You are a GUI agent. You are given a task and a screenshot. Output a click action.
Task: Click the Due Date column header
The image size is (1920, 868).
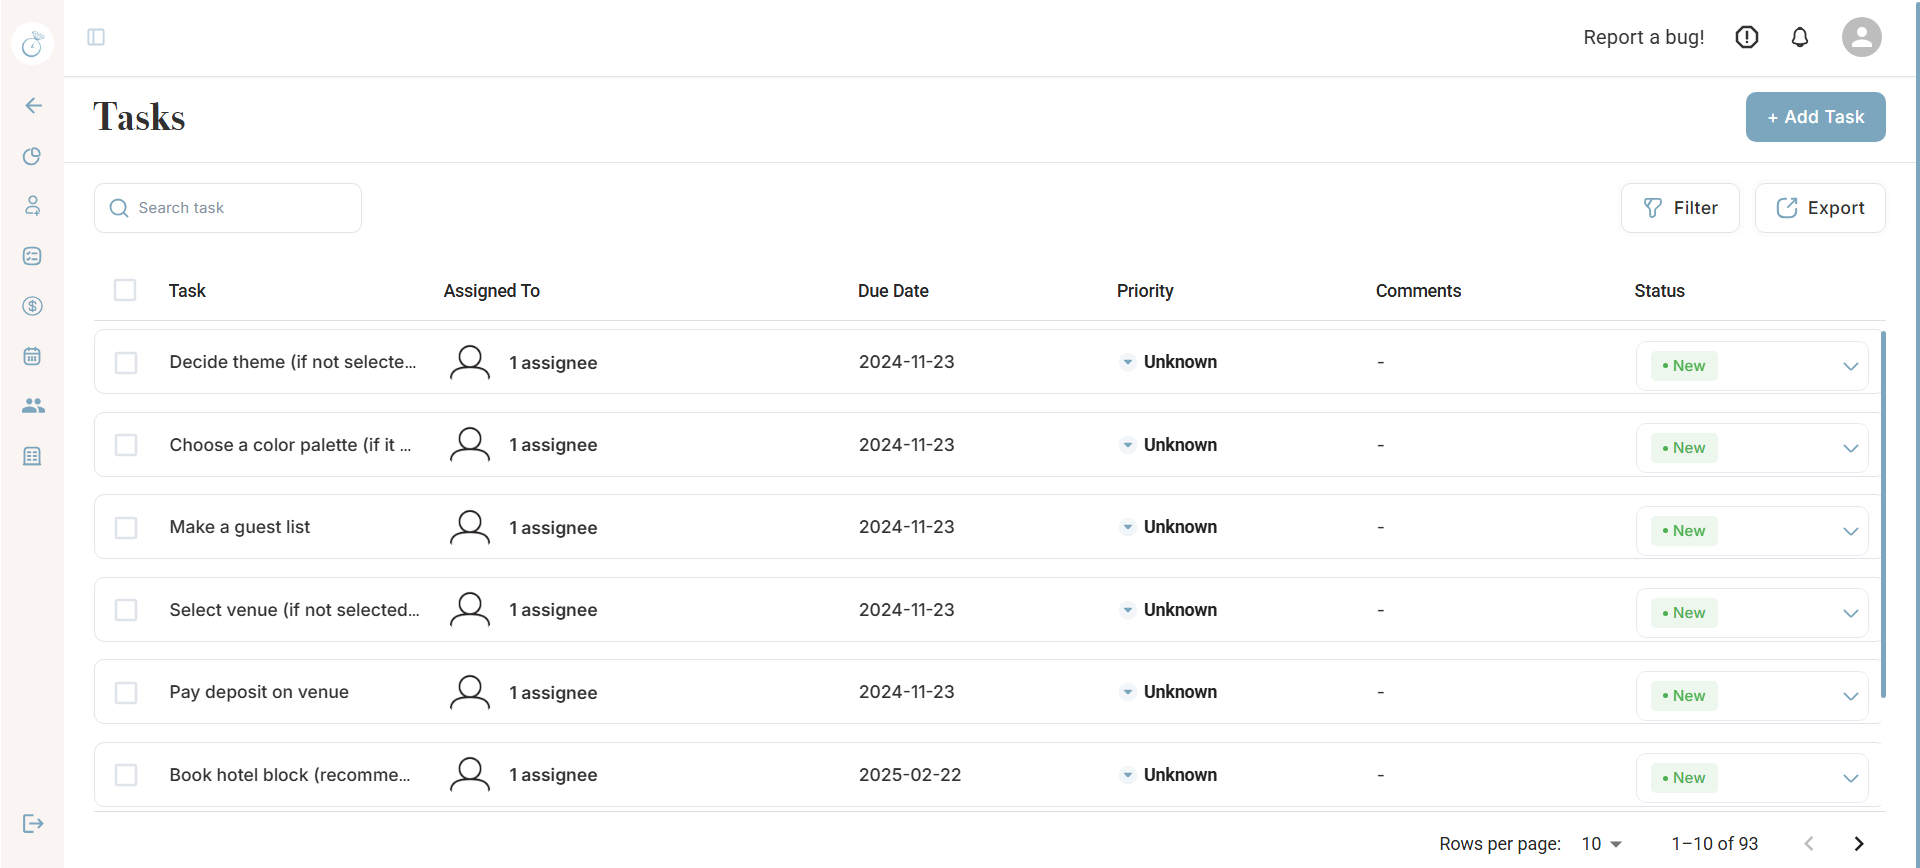tap(893, 291)
